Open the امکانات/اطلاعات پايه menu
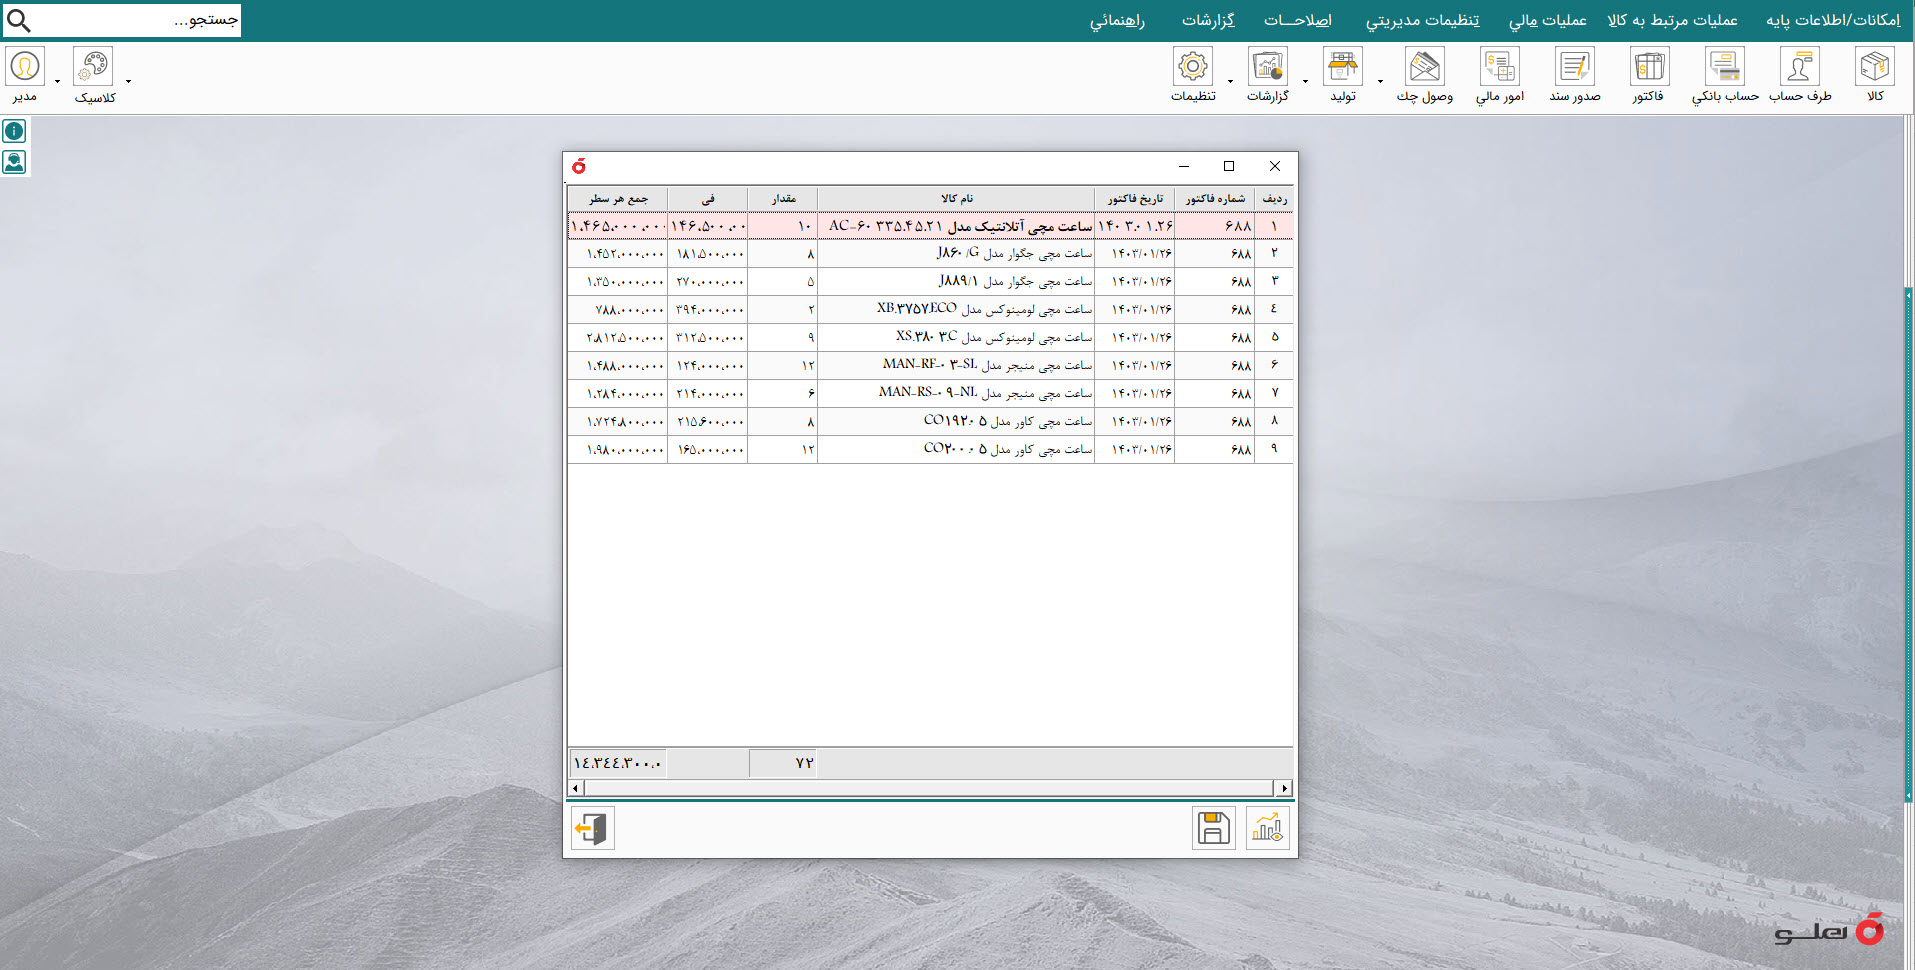This screenshot has width=1915, height=970. [1833, 20]
